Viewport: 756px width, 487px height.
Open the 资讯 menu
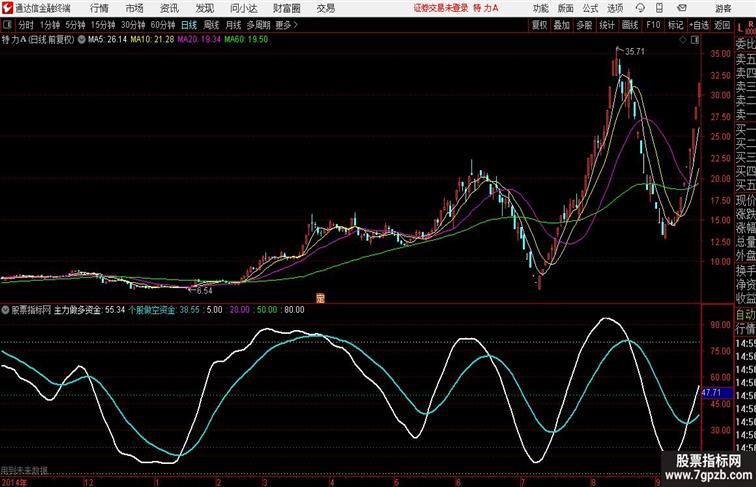[169, 8]
